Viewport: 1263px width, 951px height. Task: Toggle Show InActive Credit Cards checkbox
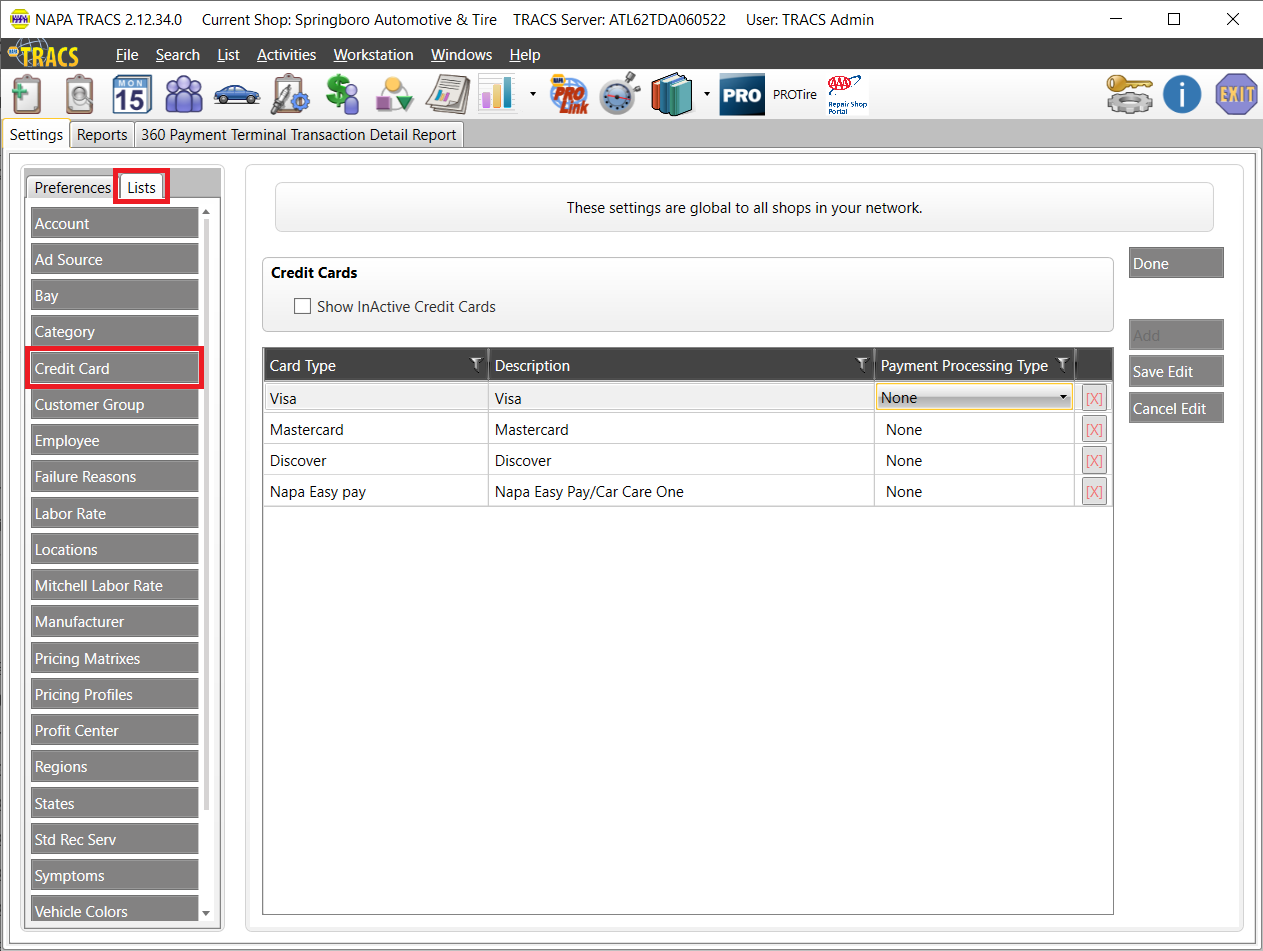point(302,307)
